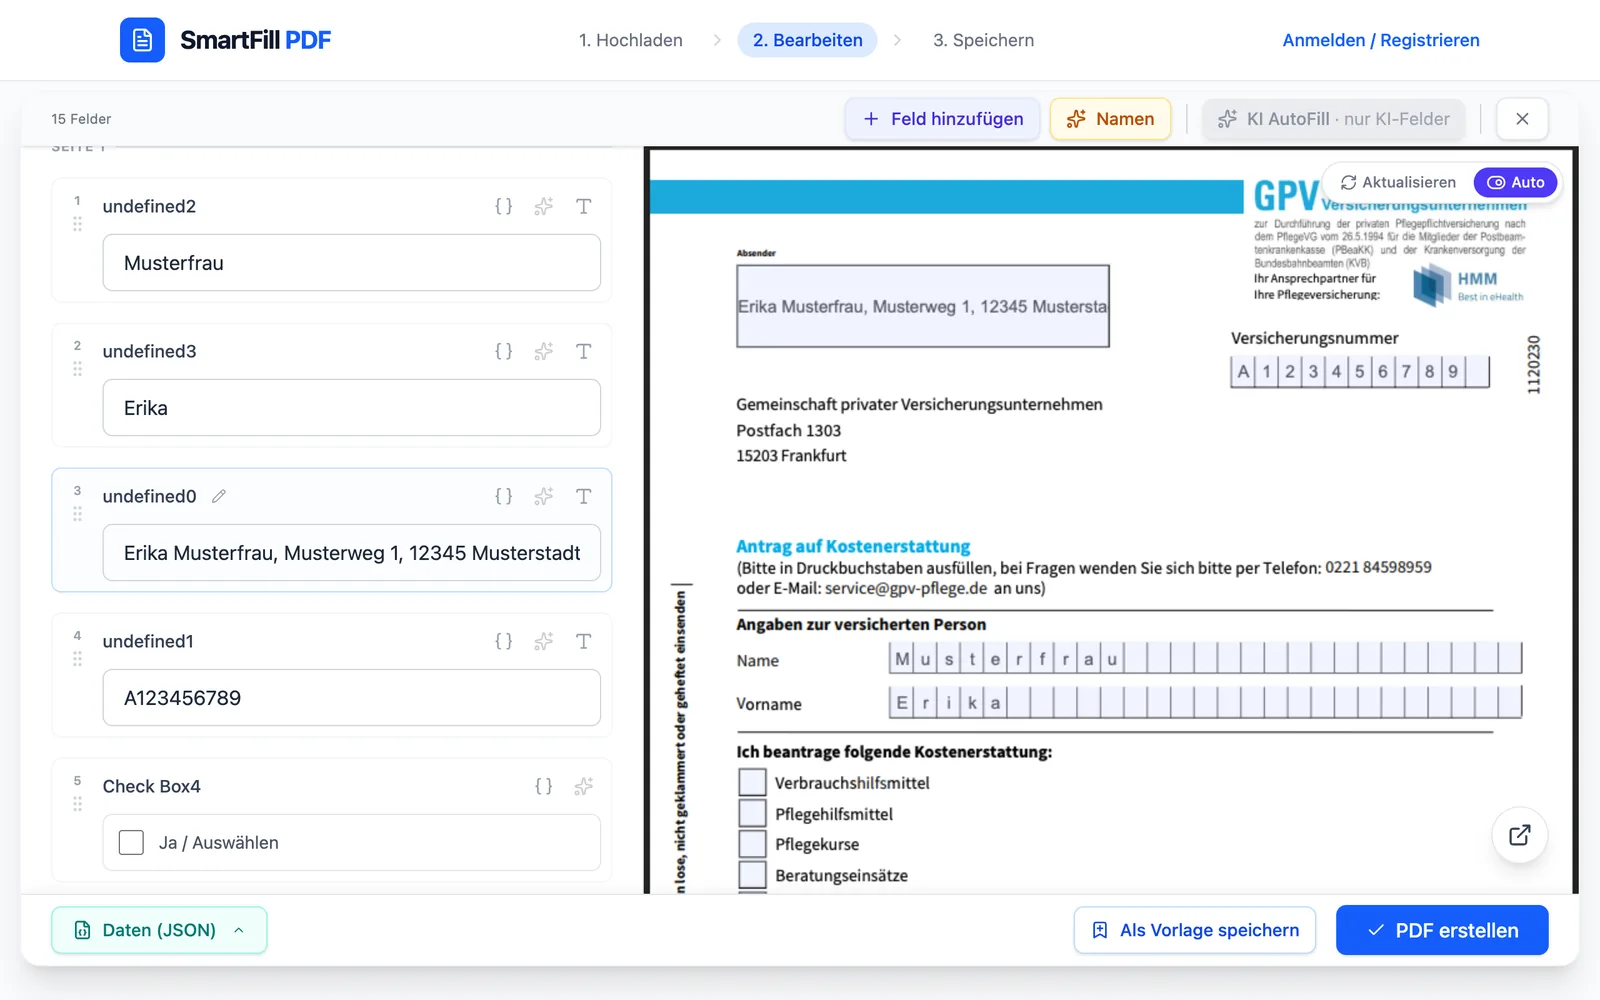Expand the Daten (JSON) dropdown
This screenshot has width=1600, height=1000.
tap(159, 930)
